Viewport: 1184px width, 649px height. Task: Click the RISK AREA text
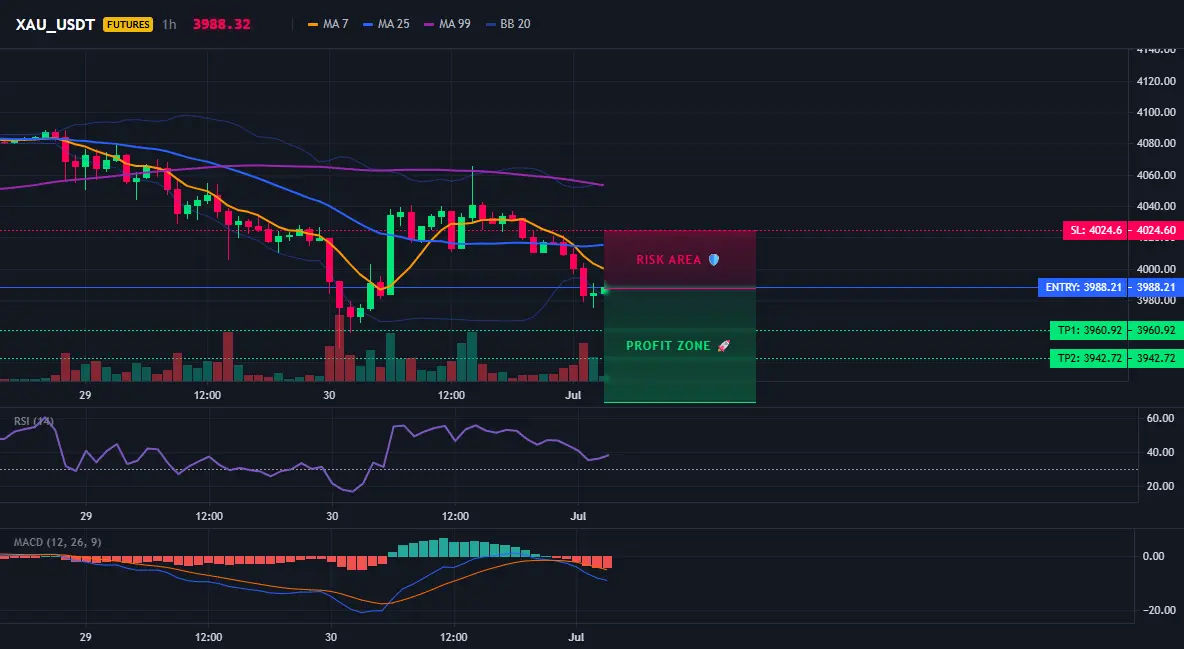pyautogui.click(x=668, y=260)
